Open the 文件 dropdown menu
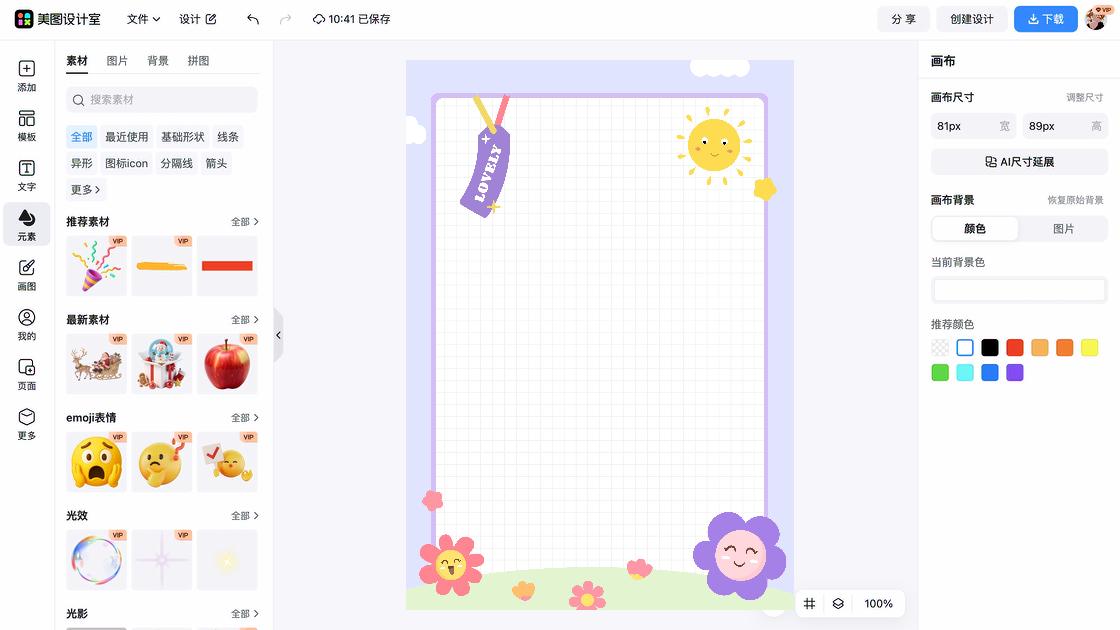The image size is (1120, 630). coord(143,19)
